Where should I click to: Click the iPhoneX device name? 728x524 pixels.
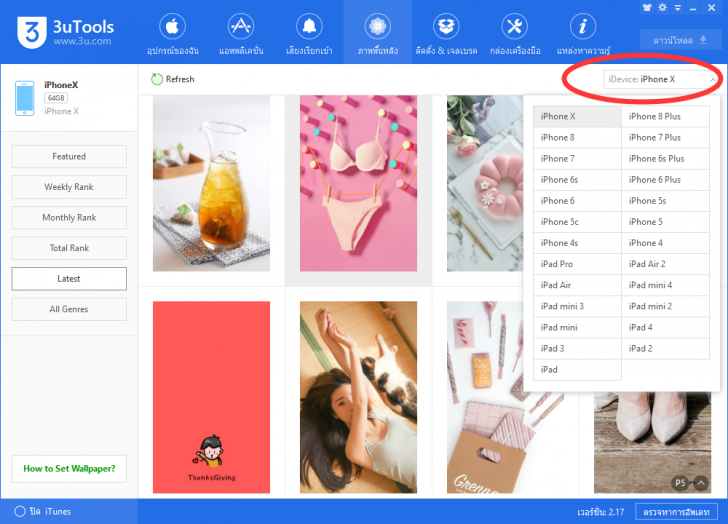click(61, 85)
